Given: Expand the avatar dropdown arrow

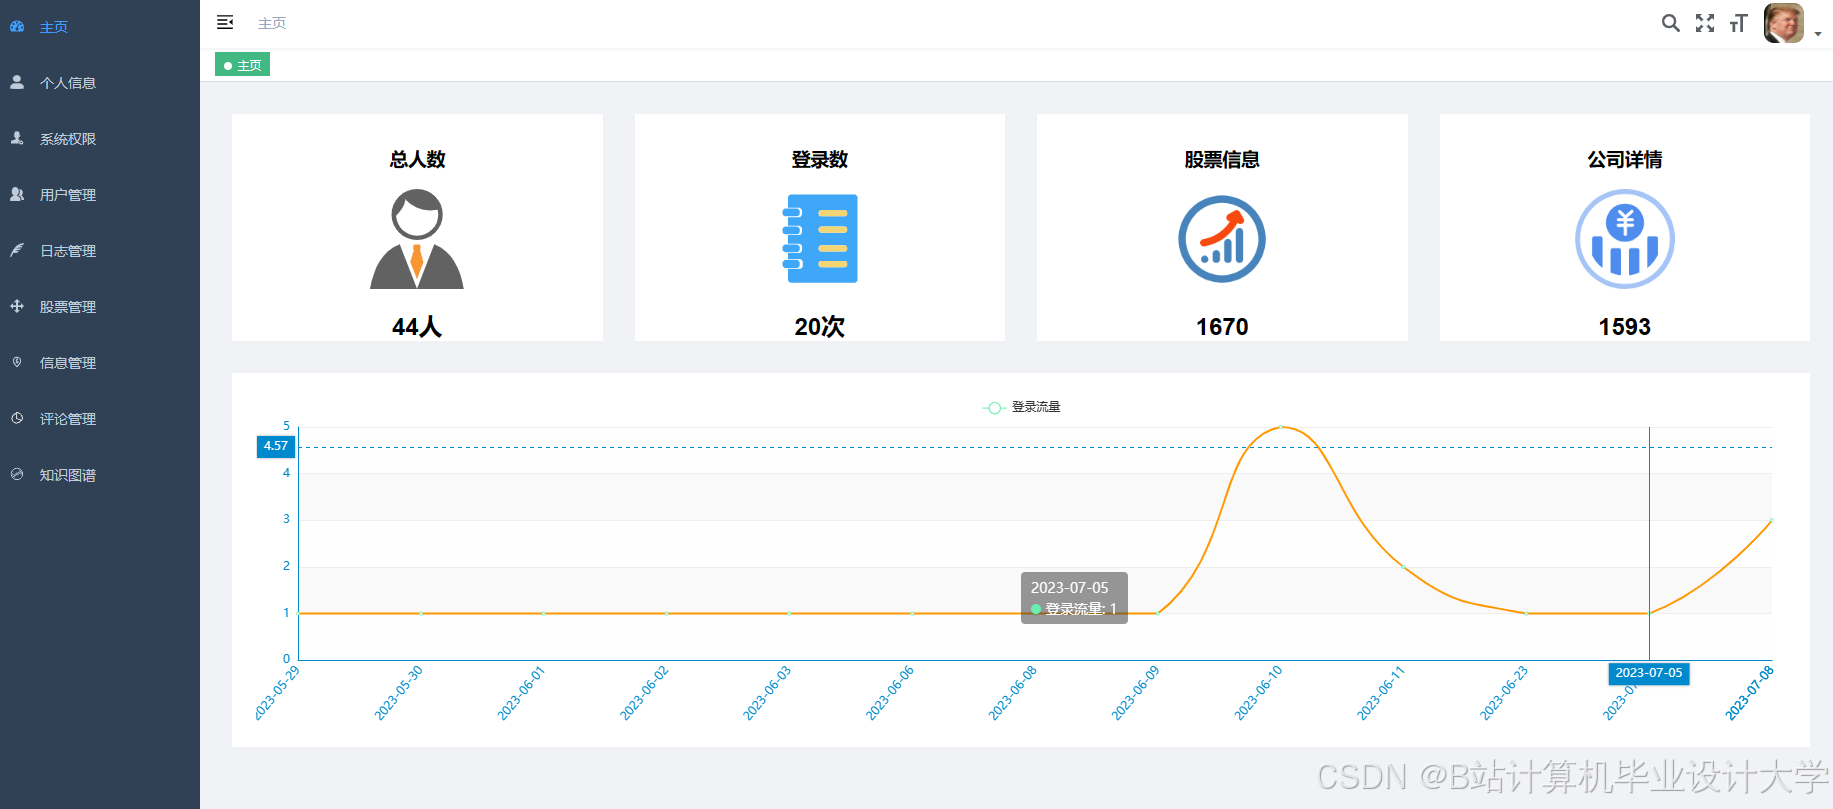Looking at the screenshot, I should [1817, 34].
